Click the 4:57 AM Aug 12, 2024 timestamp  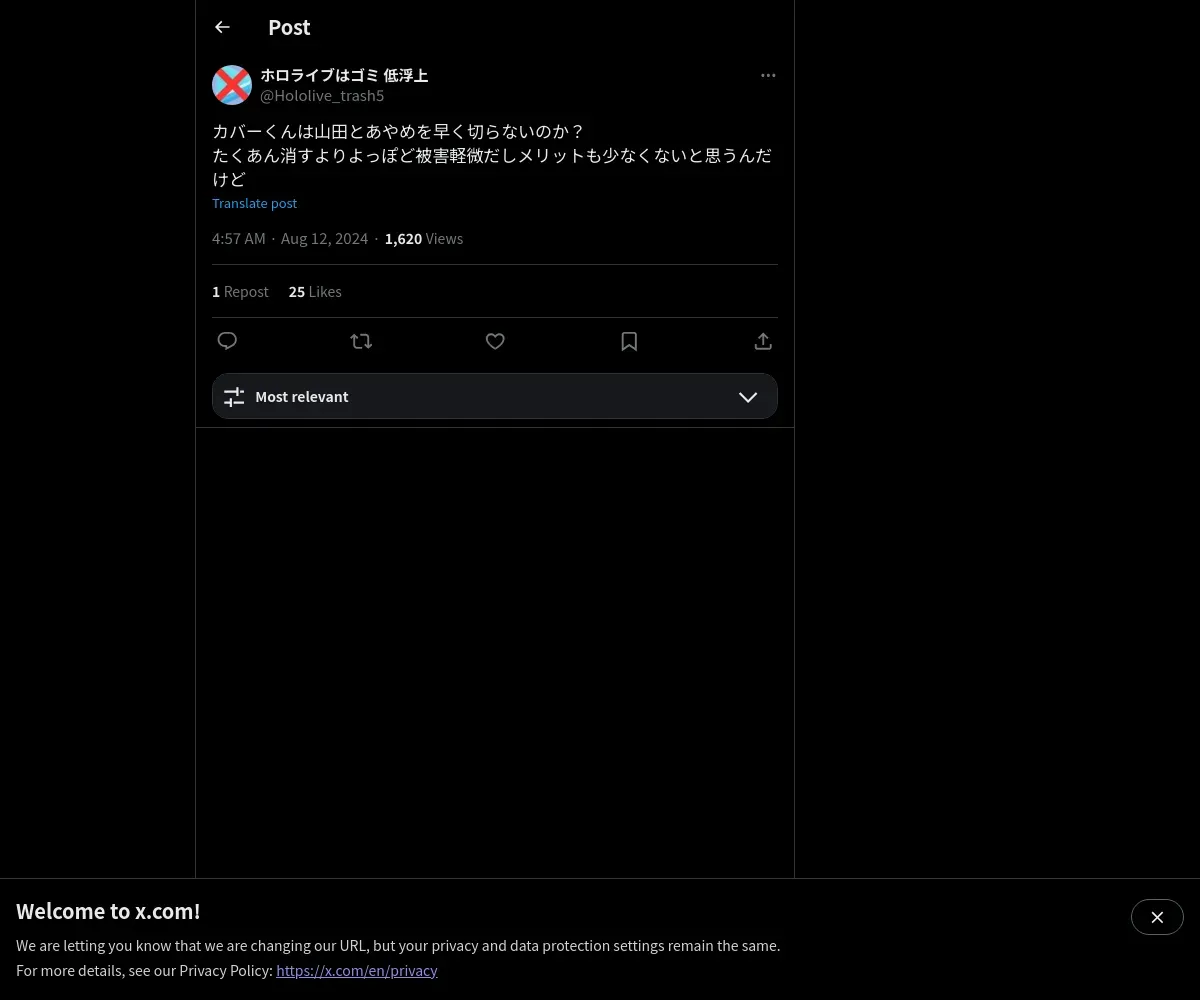[x=290, y=239]
